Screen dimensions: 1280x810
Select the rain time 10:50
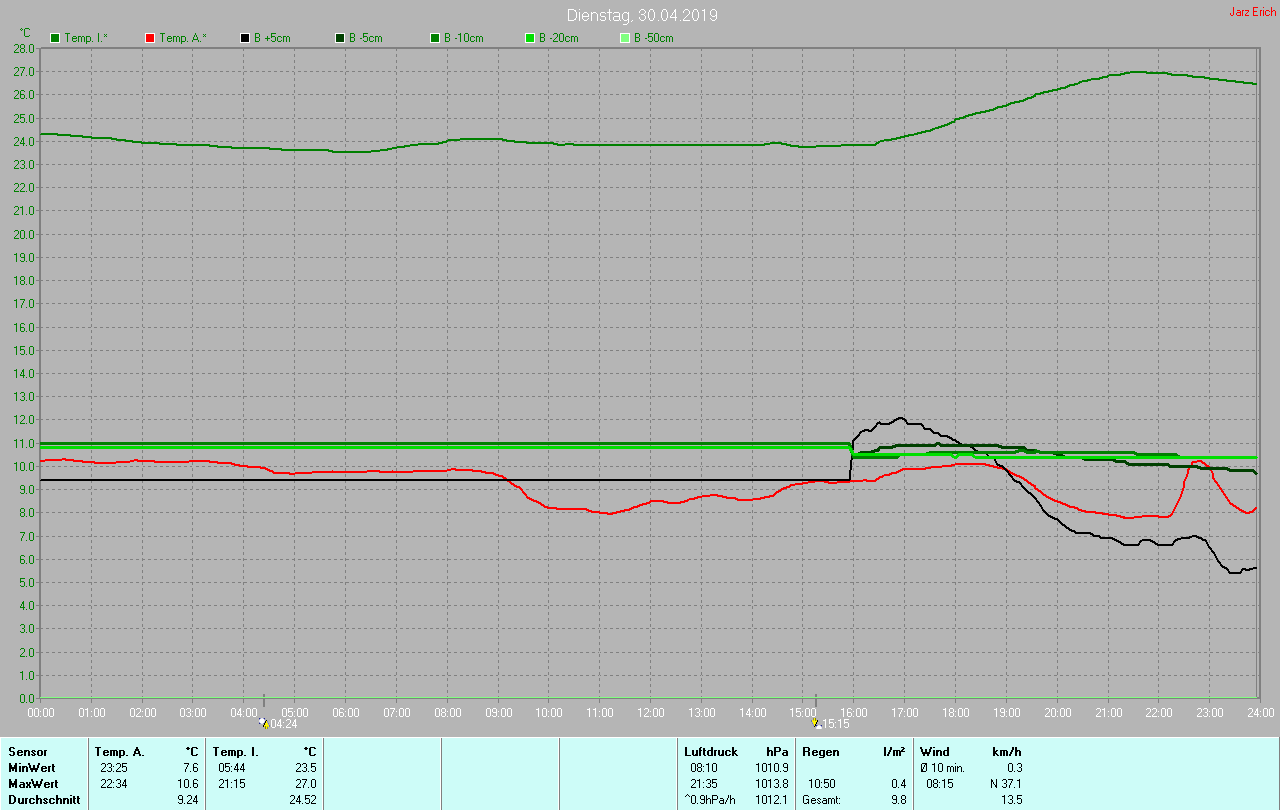coord(822,784)
